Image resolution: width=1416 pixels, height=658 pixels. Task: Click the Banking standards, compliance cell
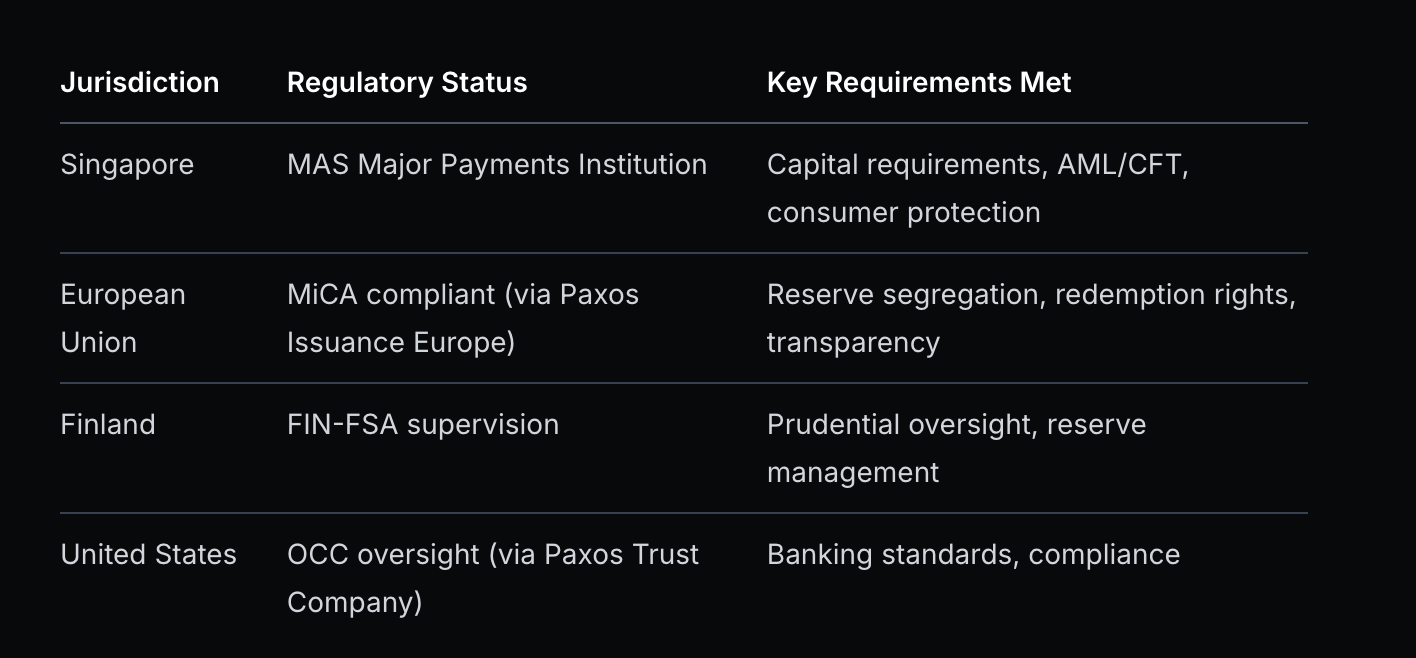[973, 554]
